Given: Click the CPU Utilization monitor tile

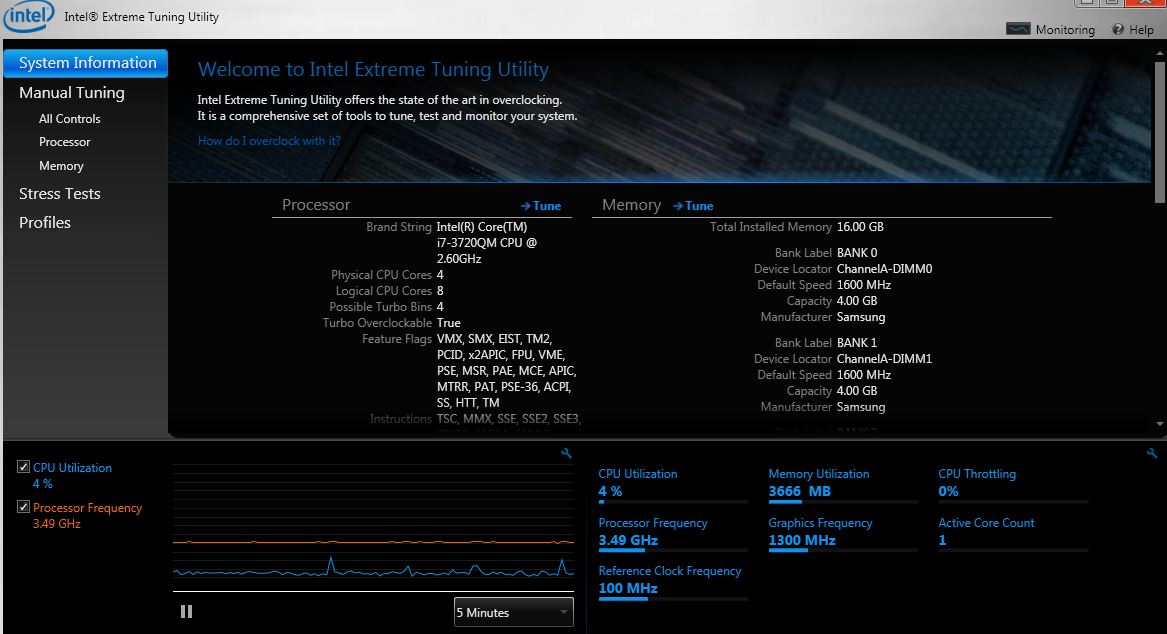Looking at the screenshot, I should 673,487.
